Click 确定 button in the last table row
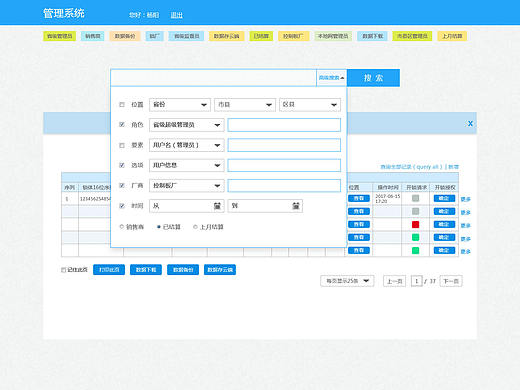 pyautogui.click(x=444, y=250)
